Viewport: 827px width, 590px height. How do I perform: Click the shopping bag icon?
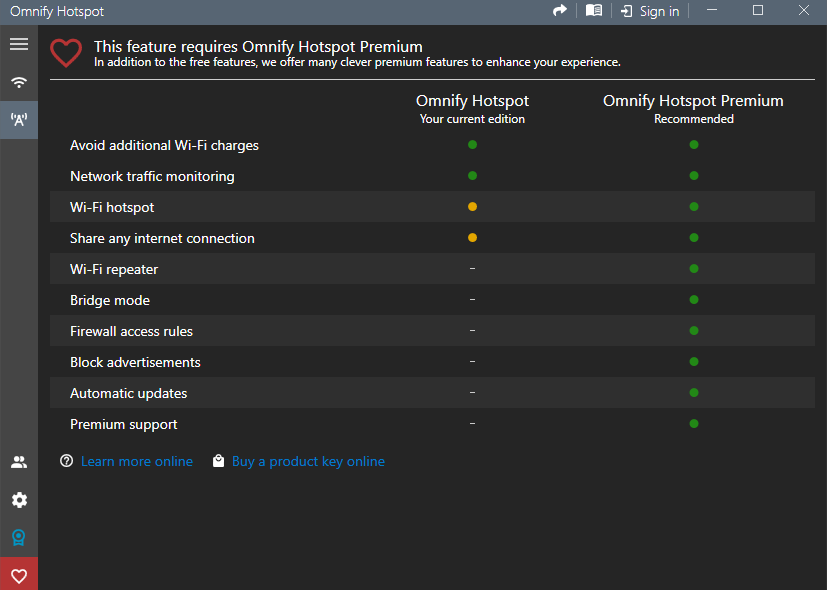[x=218, y=461]
